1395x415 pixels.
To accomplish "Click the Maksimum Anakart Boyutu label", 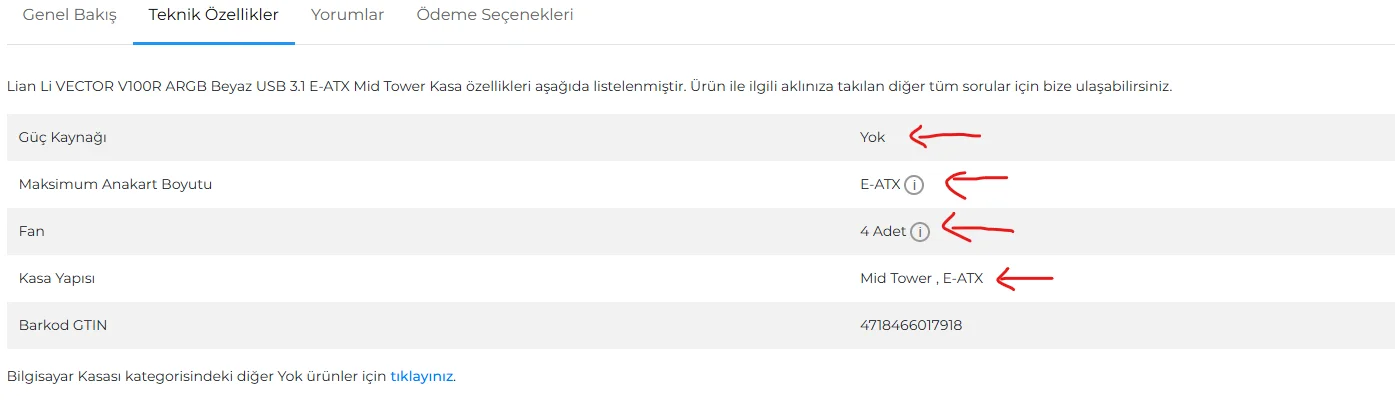I will pos(115,184).
